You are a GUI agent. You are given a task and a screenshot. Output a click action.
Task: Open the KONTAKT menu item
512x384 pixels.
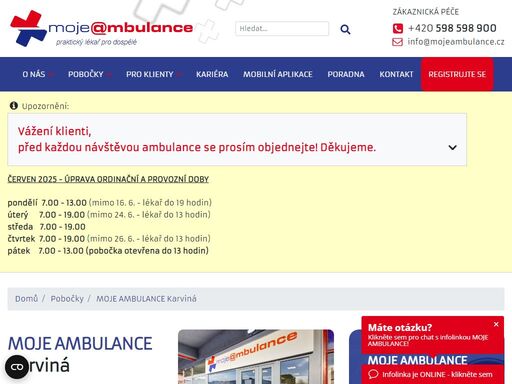pyautogui.click(x=396, y=74)
